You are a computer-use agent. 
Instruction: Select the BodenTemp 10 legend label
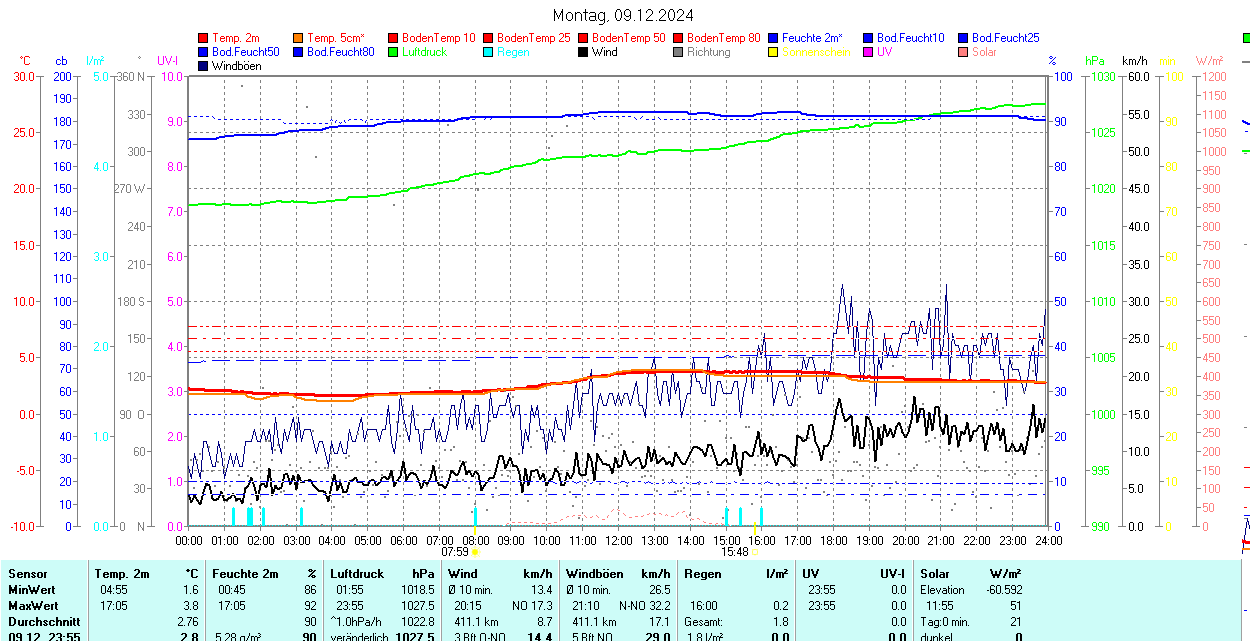coord(439,38)
